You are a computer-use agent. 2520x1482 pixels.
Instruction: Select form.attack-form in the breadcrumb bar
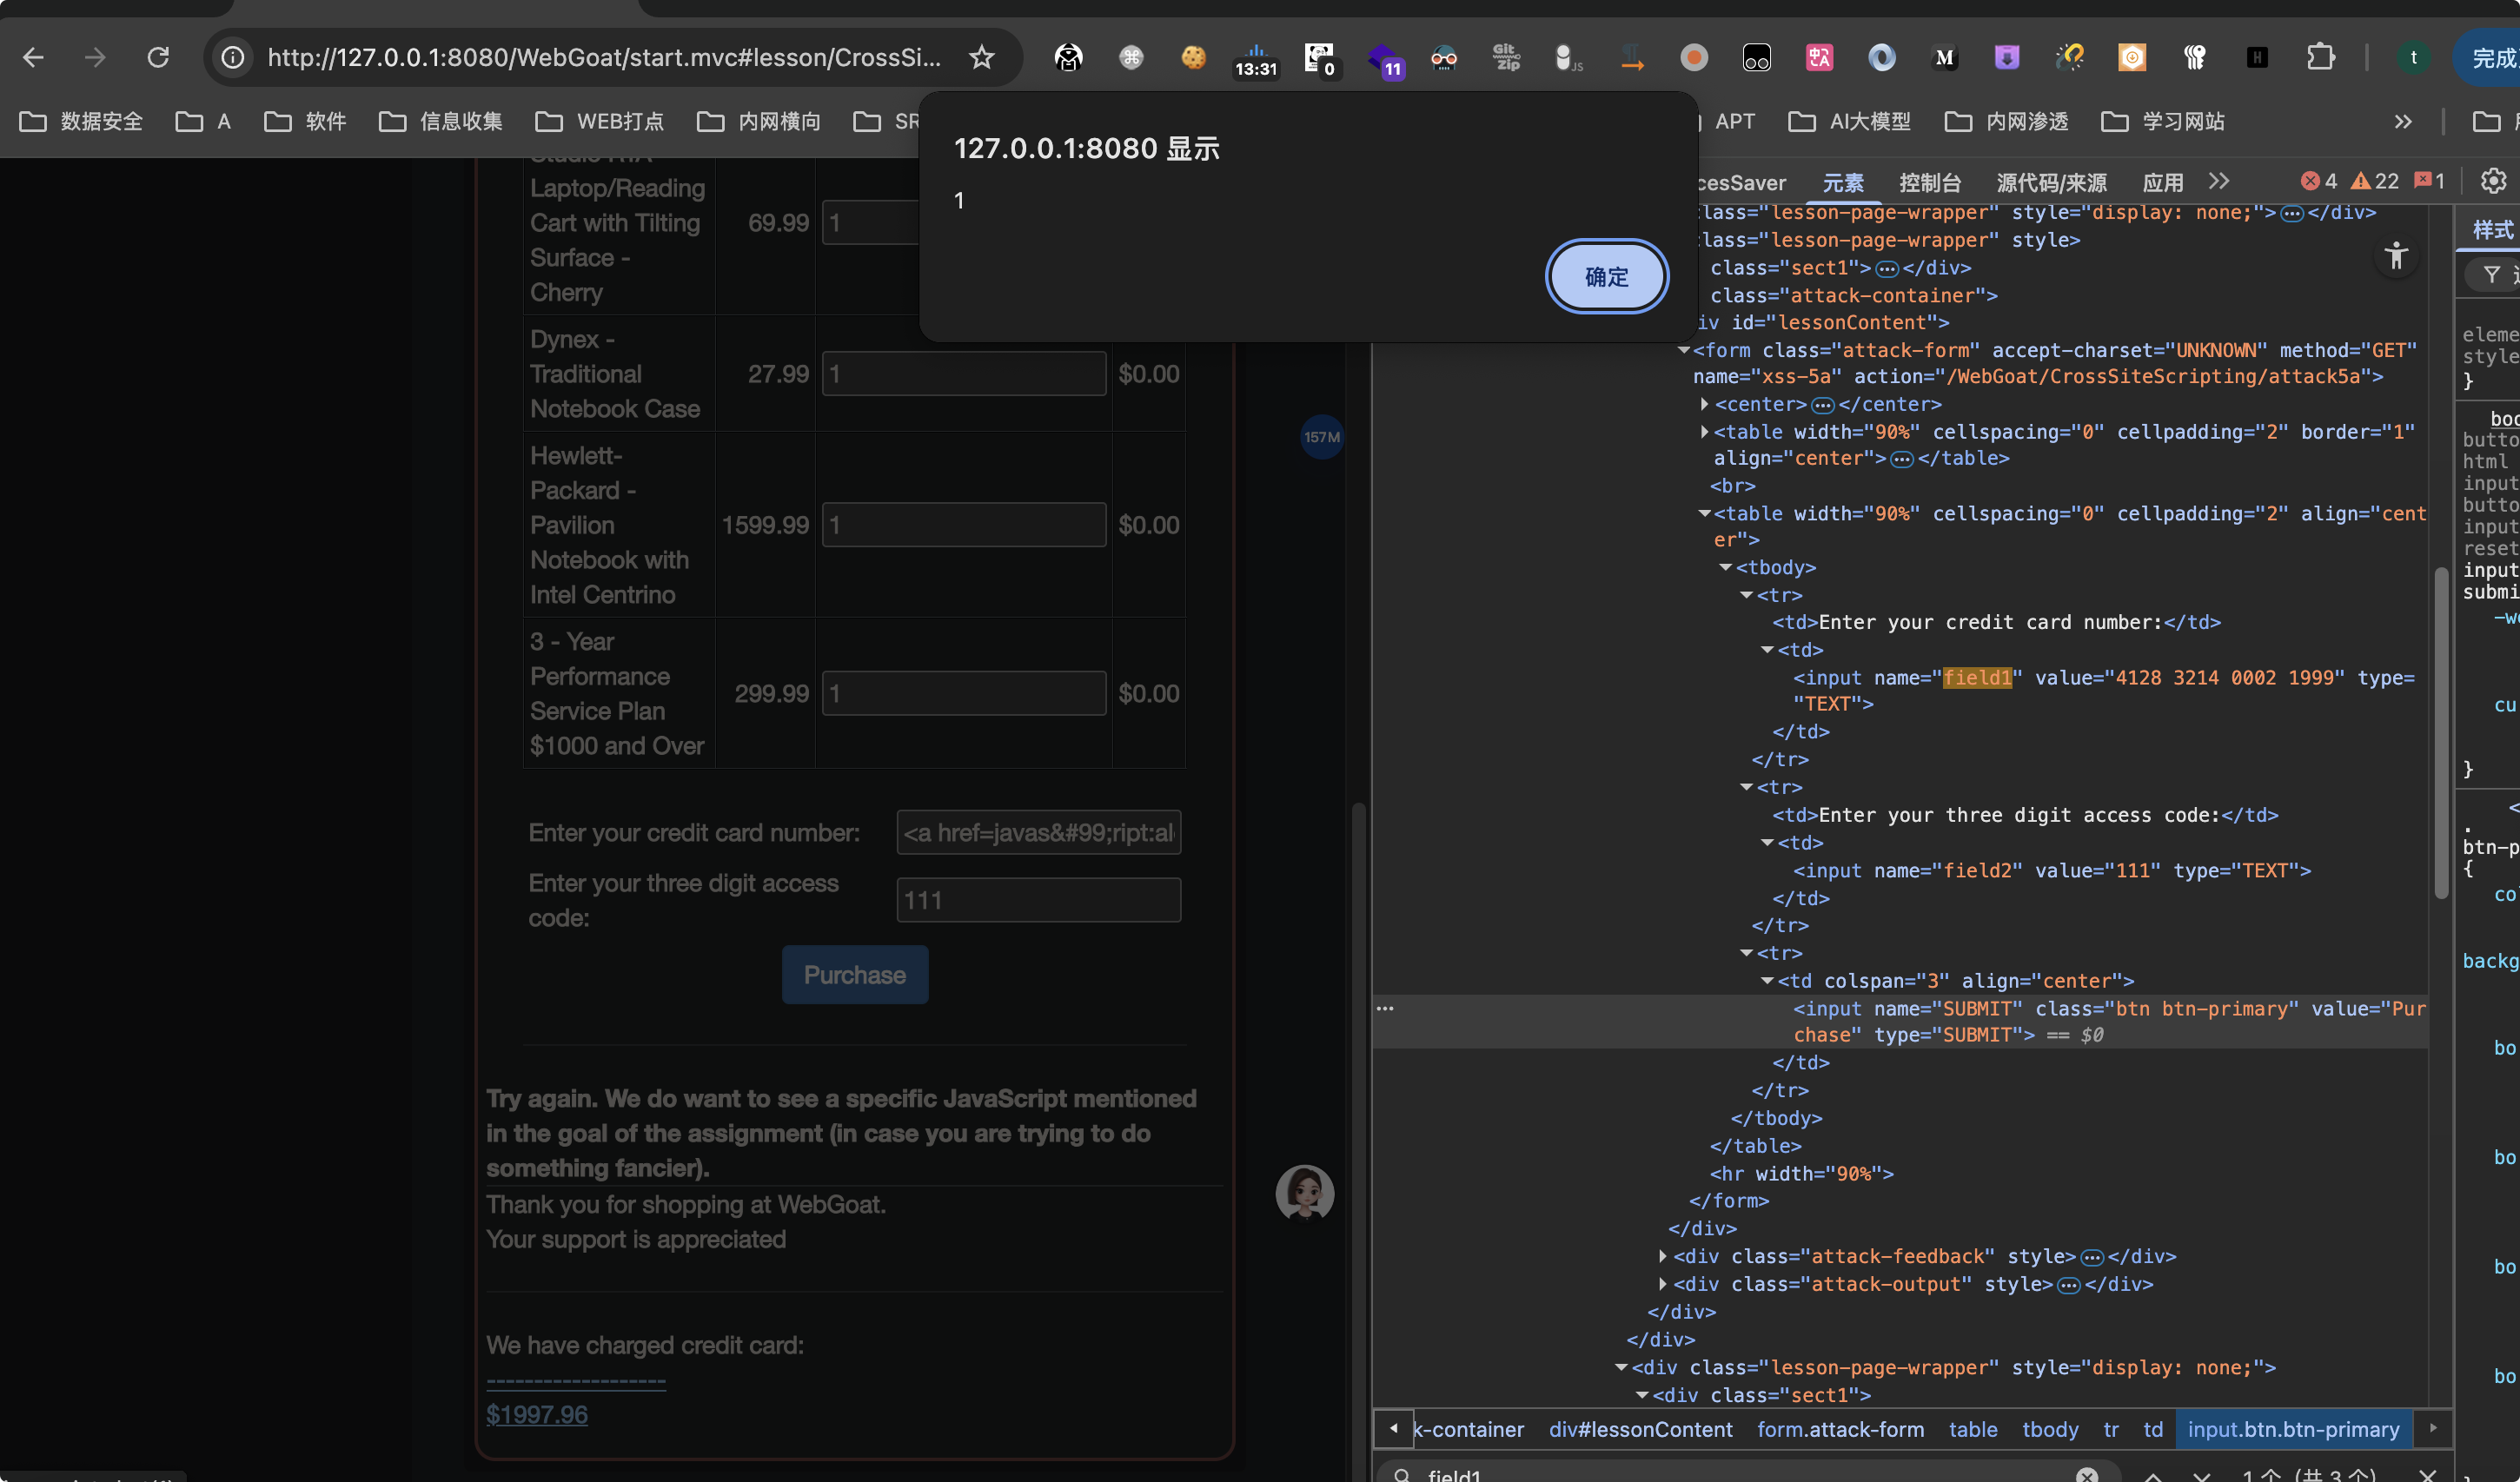coord(1840,1429)
